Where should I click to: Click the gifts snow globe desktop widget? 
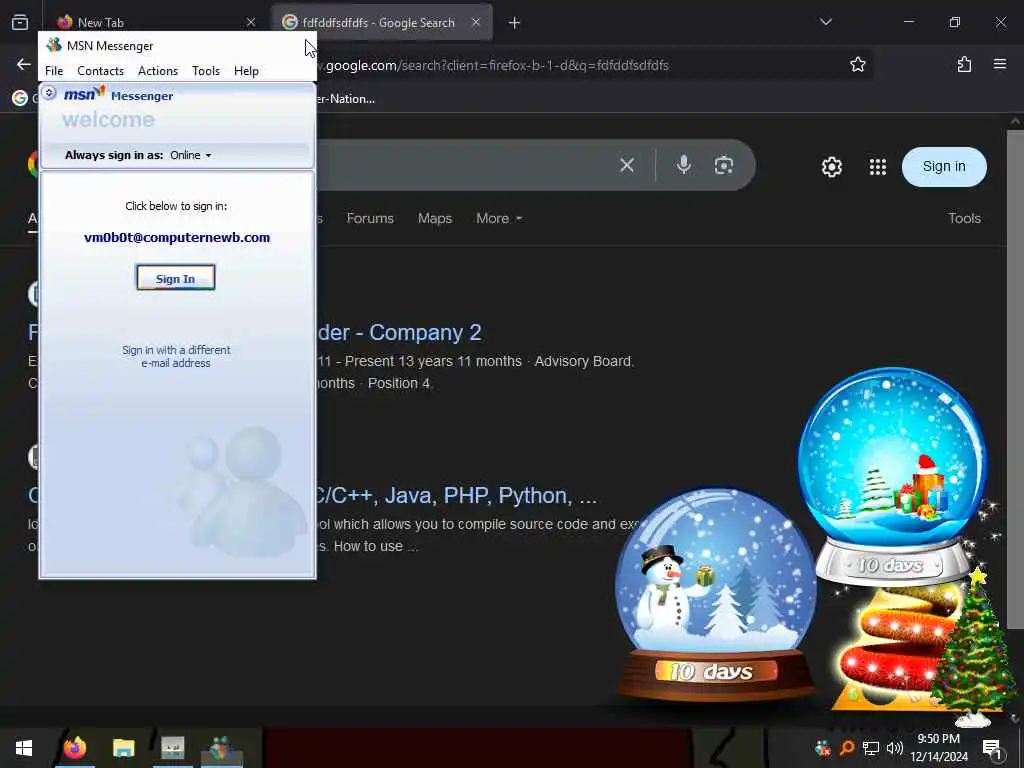[892, 477]
